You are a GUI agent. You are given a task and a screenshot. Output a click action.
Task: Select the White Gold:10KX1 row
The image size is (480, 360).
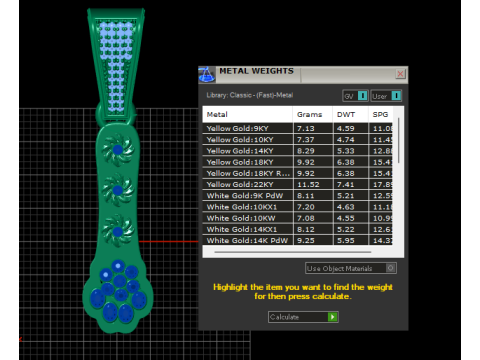click(297, 207)
